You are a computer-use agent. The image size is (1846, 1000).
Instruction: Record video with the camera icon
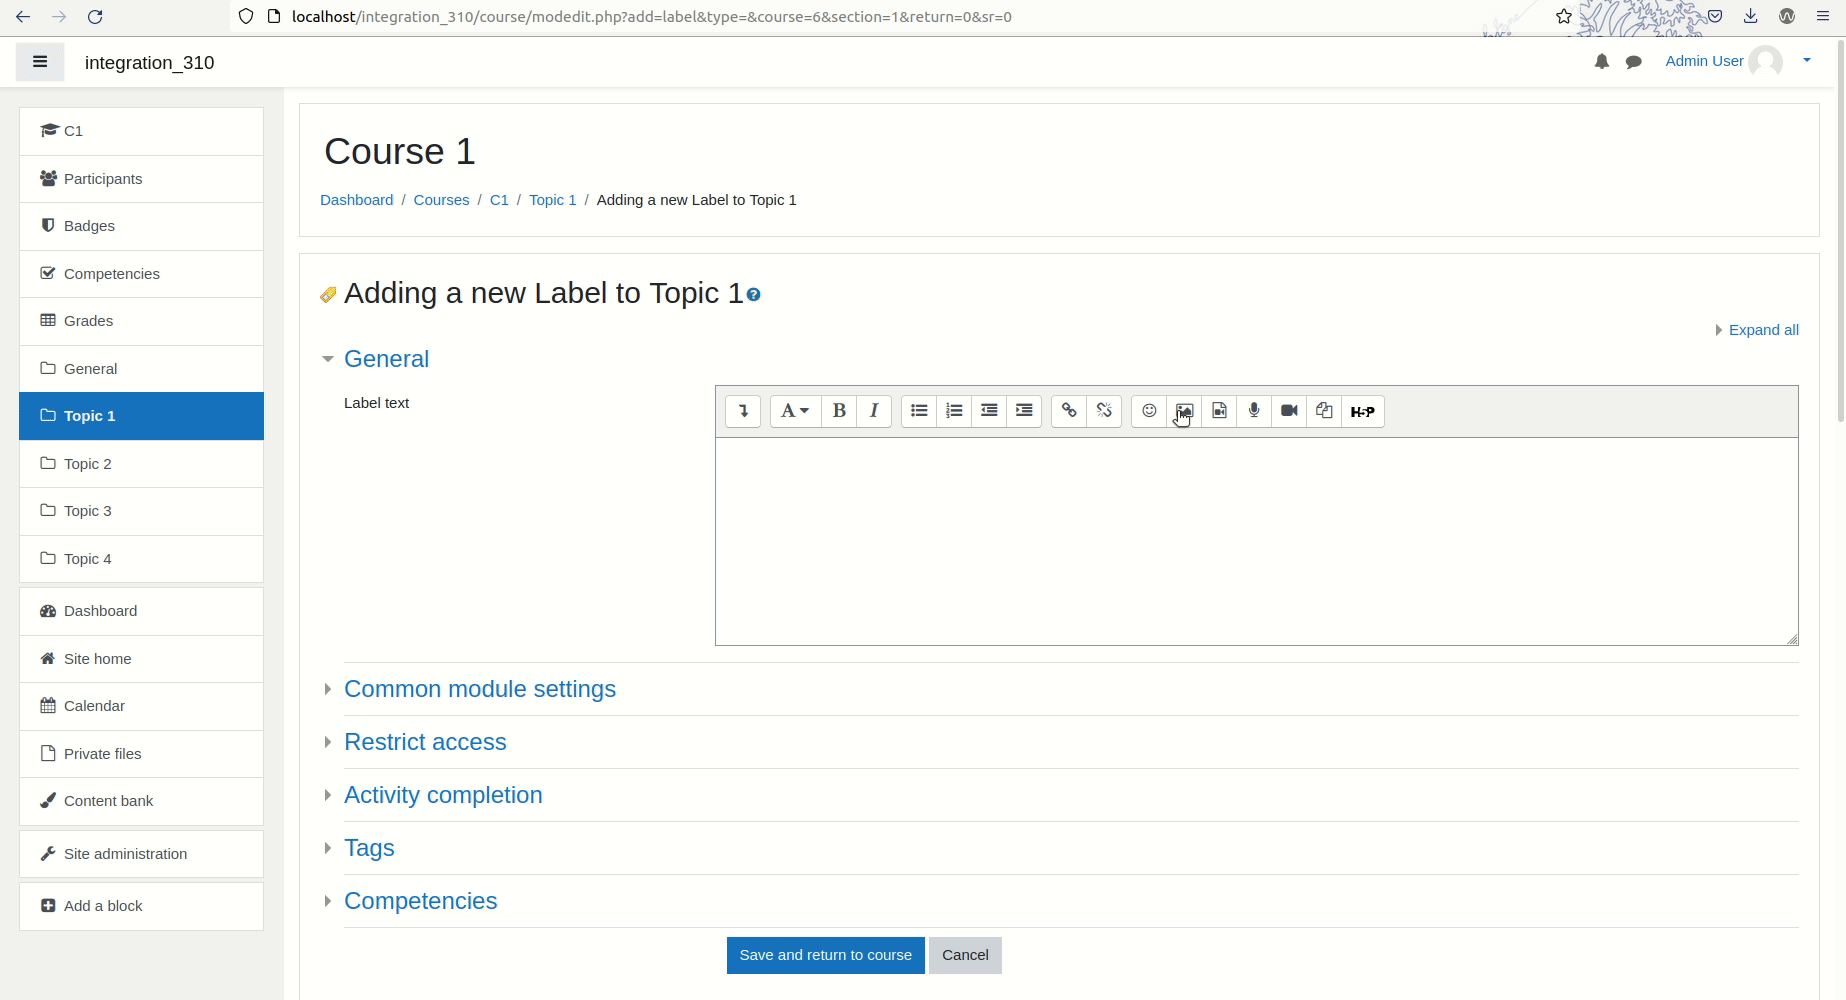coord(1289,411)
